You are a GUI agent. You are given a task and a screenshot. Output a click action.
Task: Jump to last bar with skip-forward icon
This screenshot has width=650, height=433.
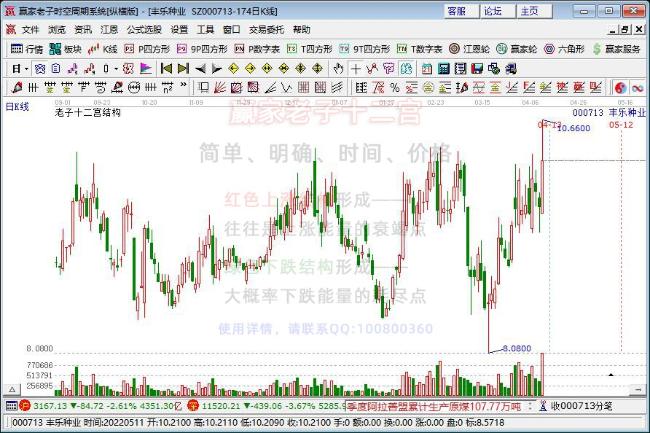pos(183,68)
